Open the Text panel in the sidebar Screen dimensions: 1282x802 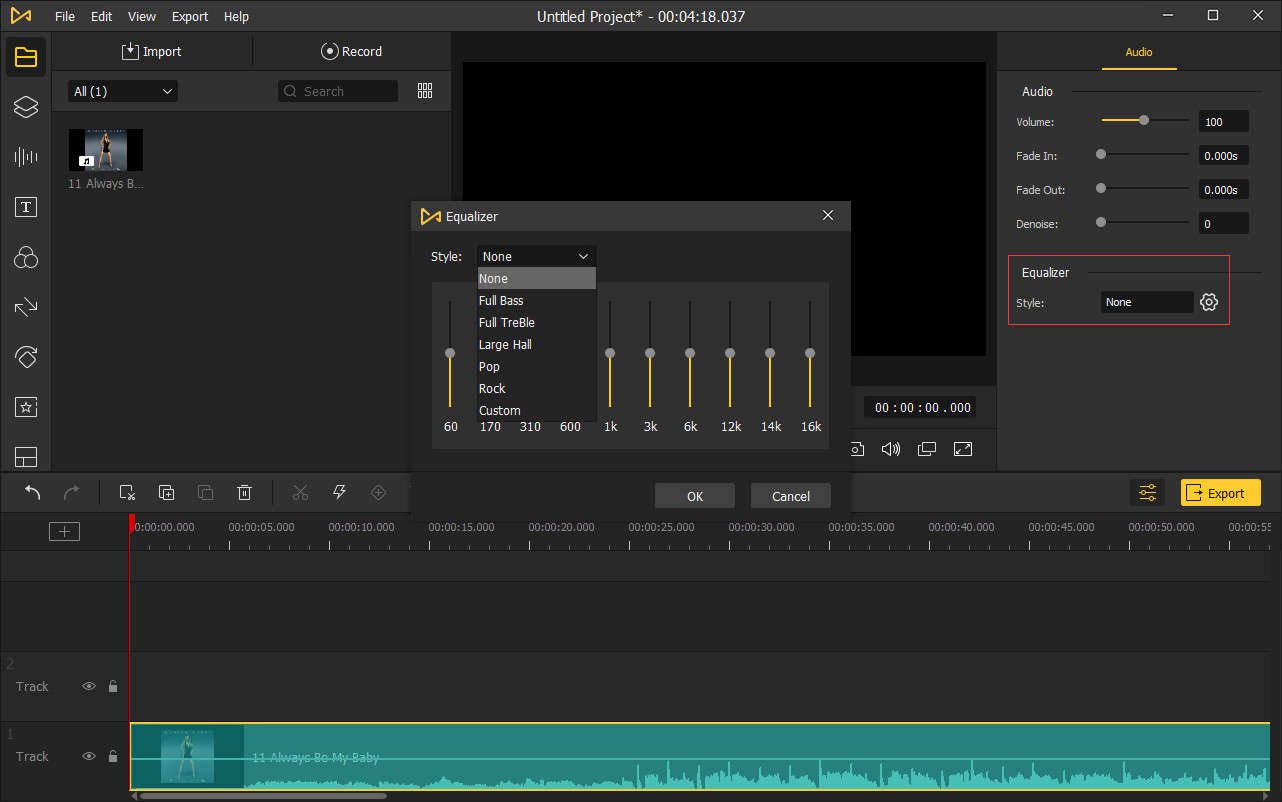[x=26, y=207]
